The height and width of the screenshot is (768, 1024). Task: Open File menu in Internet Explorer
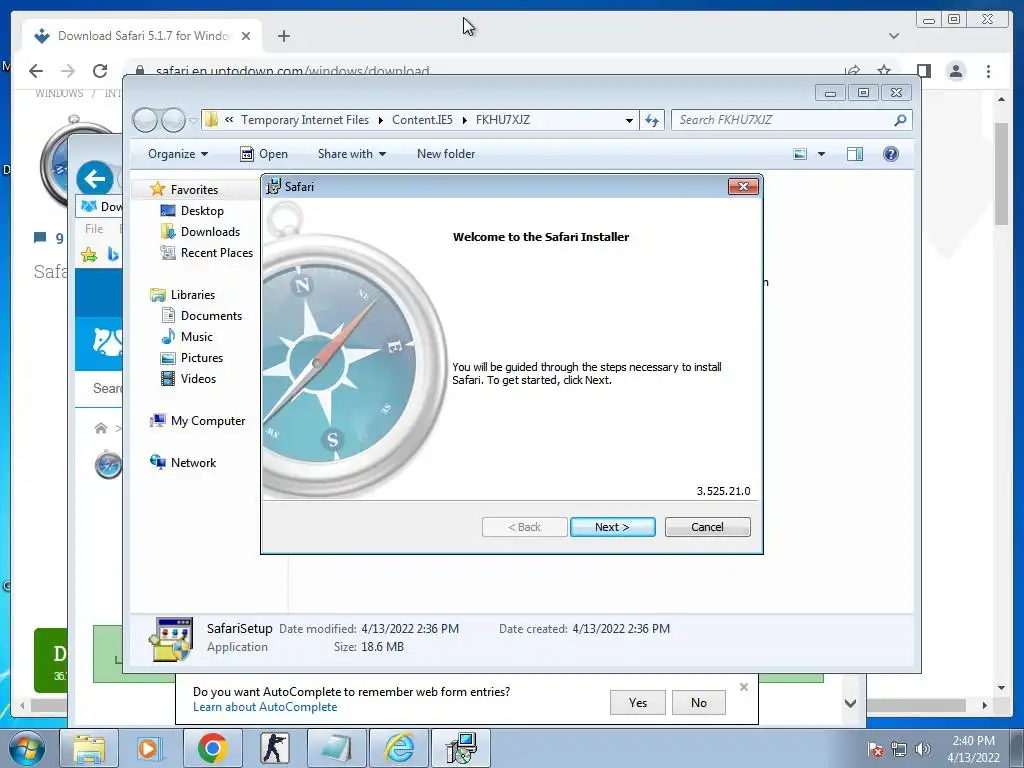(x=94, y=229)
